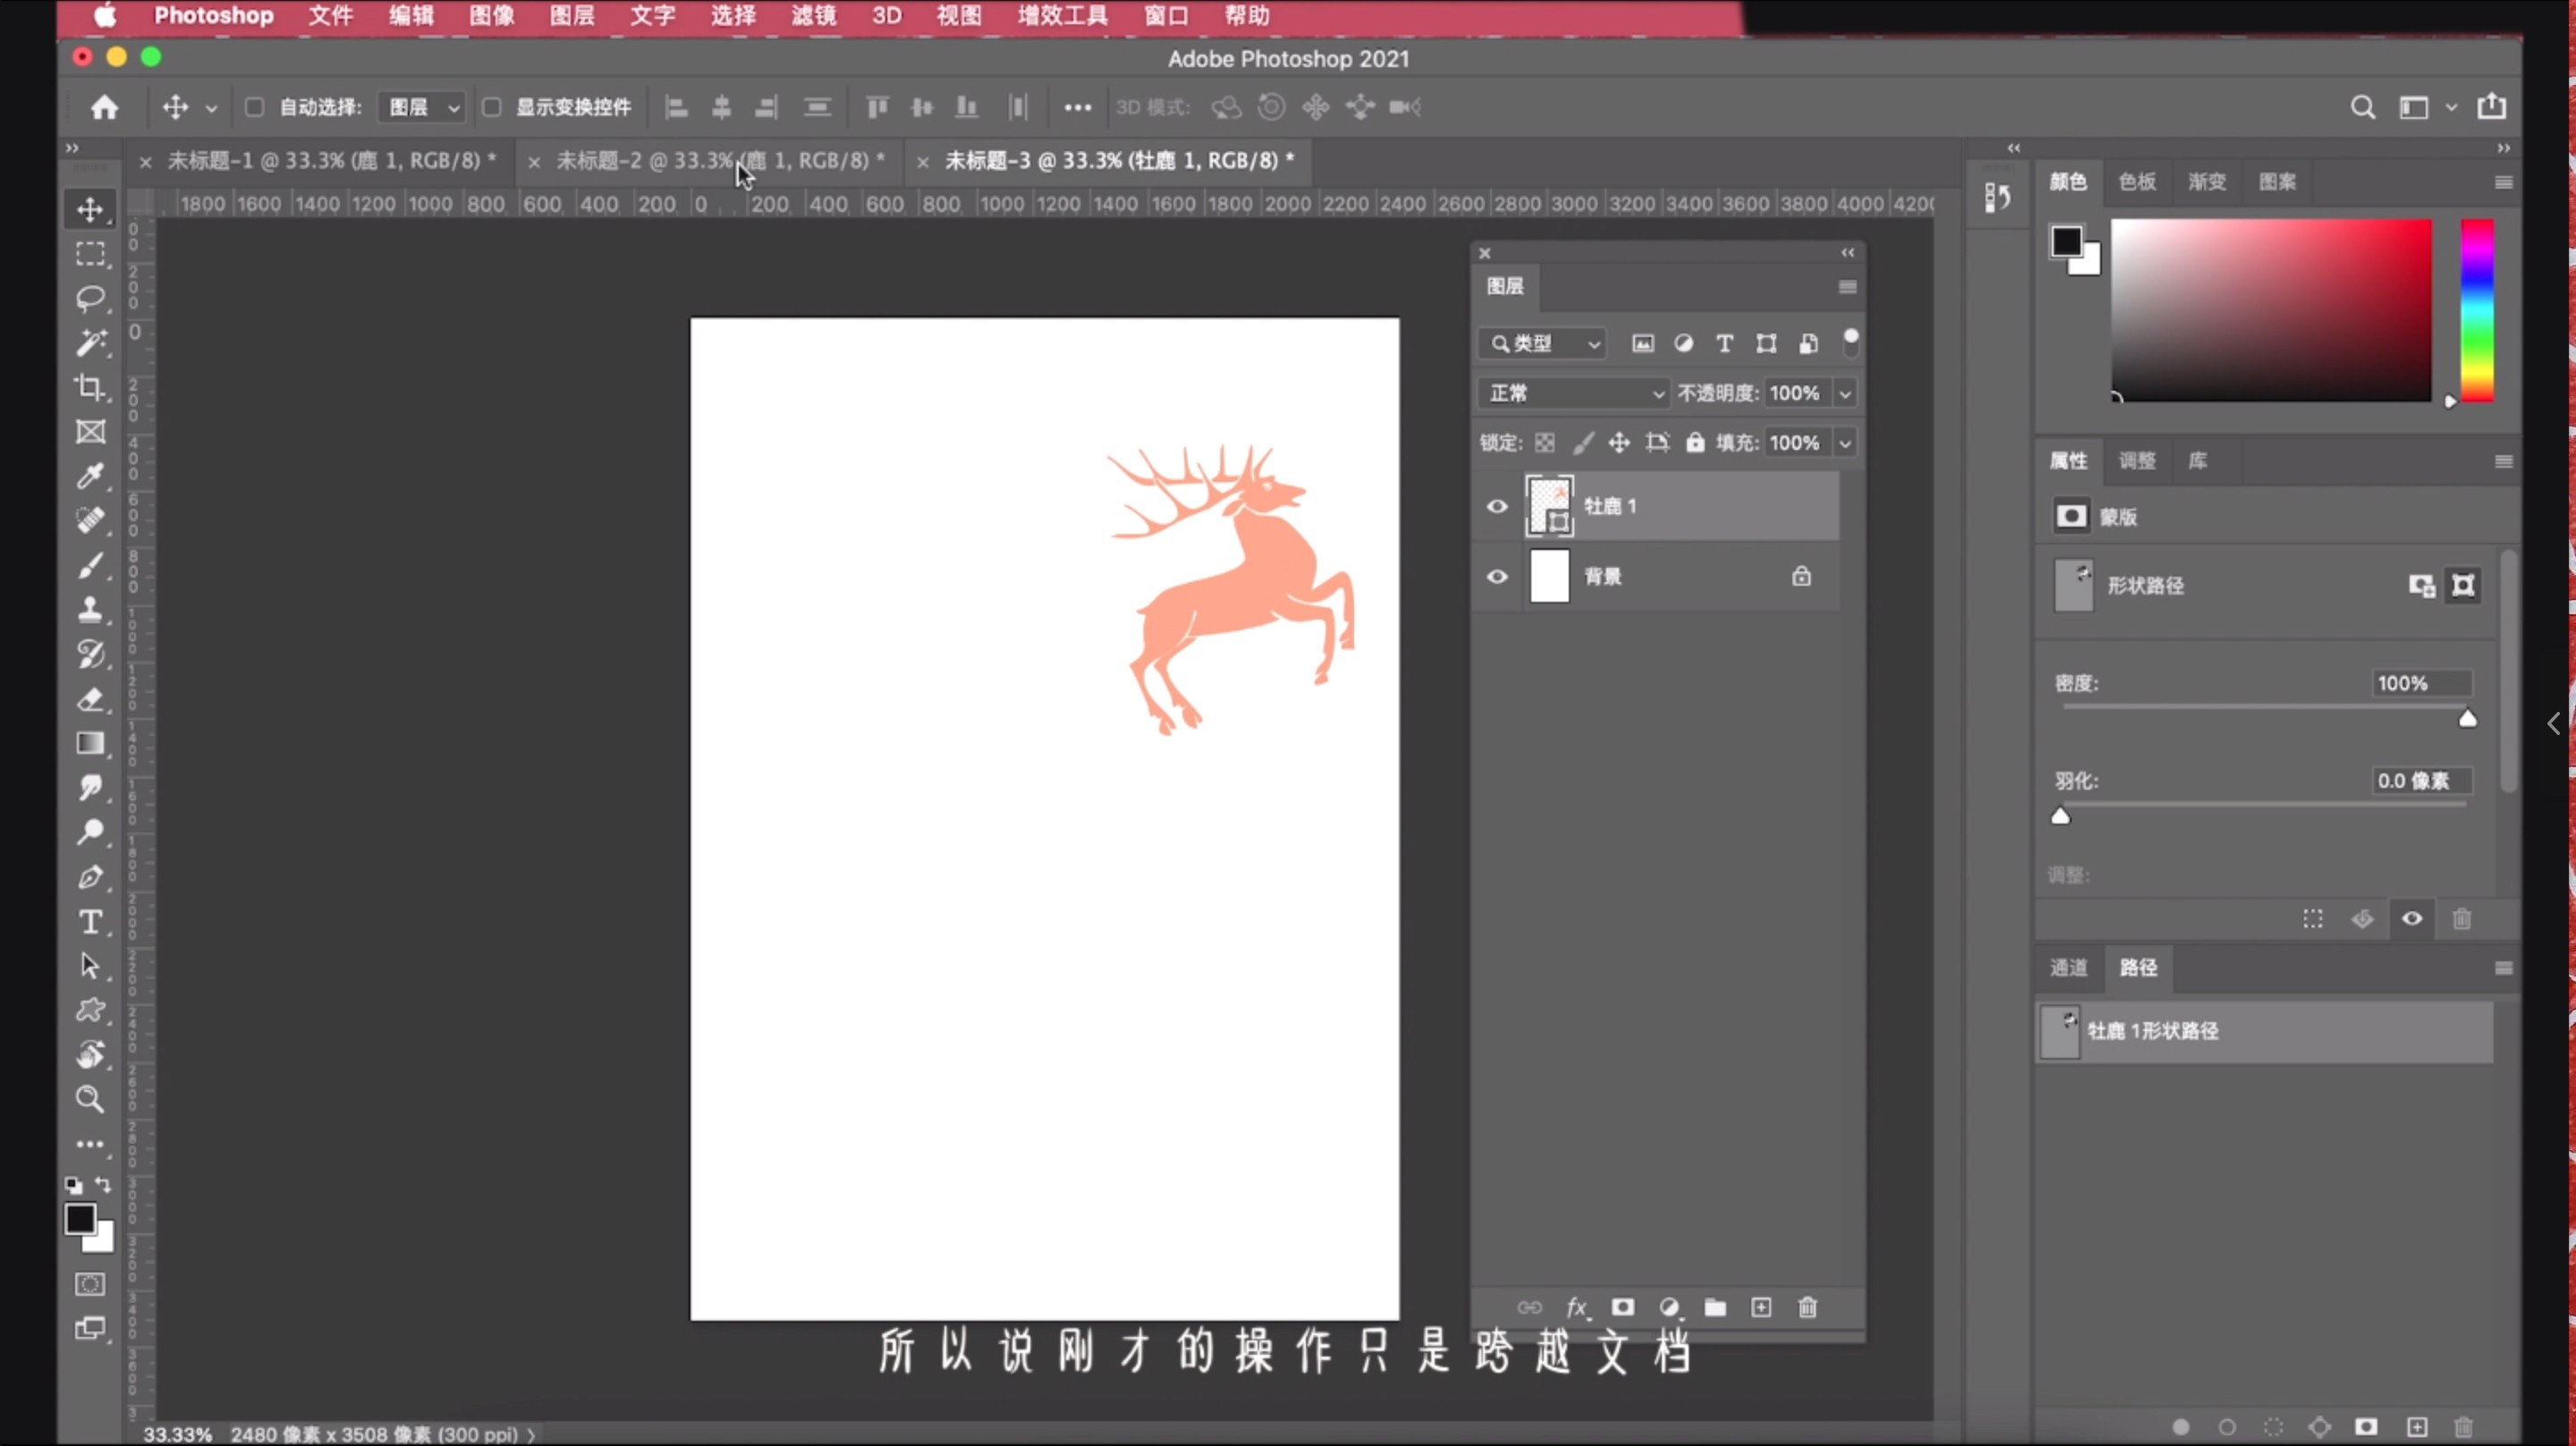Expand the 不透明度 opacity dropdown arrow
The height and width of the screenshot is (1446, 2576).
(1845, 394)
